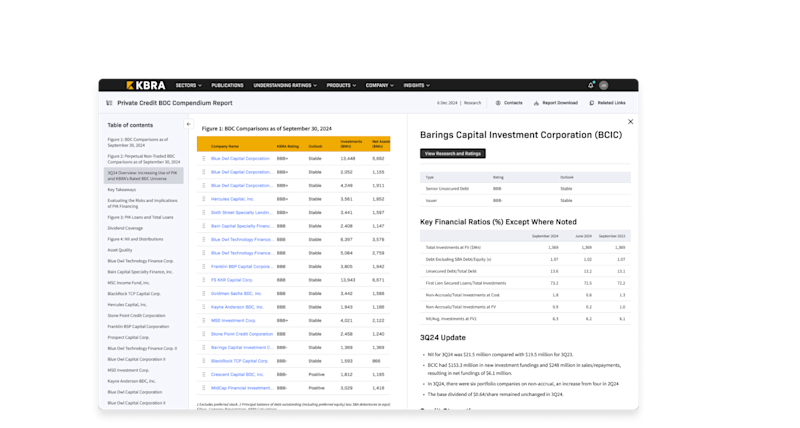Go to Prospect Capital Corp. contents entry
This screenshot has height=428, width=800.
click(x=128, y=338)
